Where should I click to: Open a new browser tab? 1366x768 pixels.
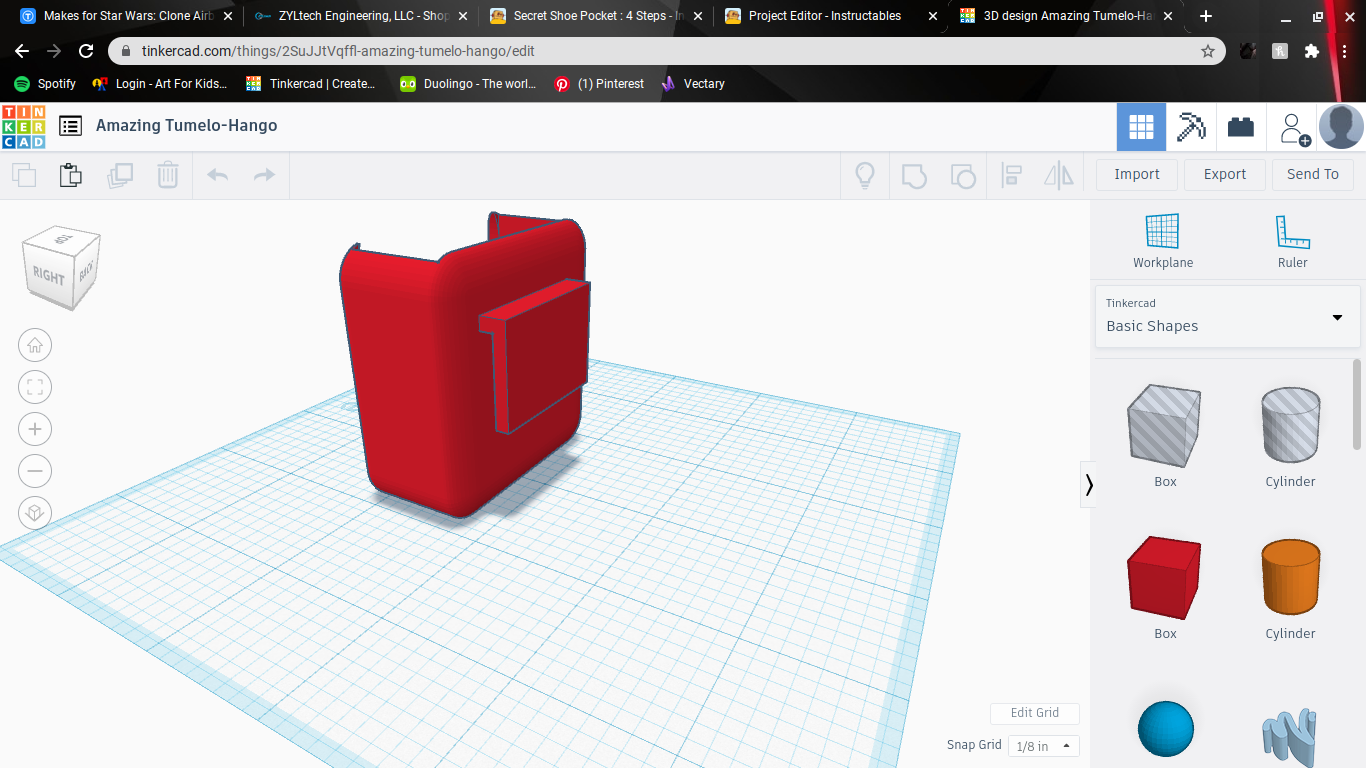pos(1206,16)
